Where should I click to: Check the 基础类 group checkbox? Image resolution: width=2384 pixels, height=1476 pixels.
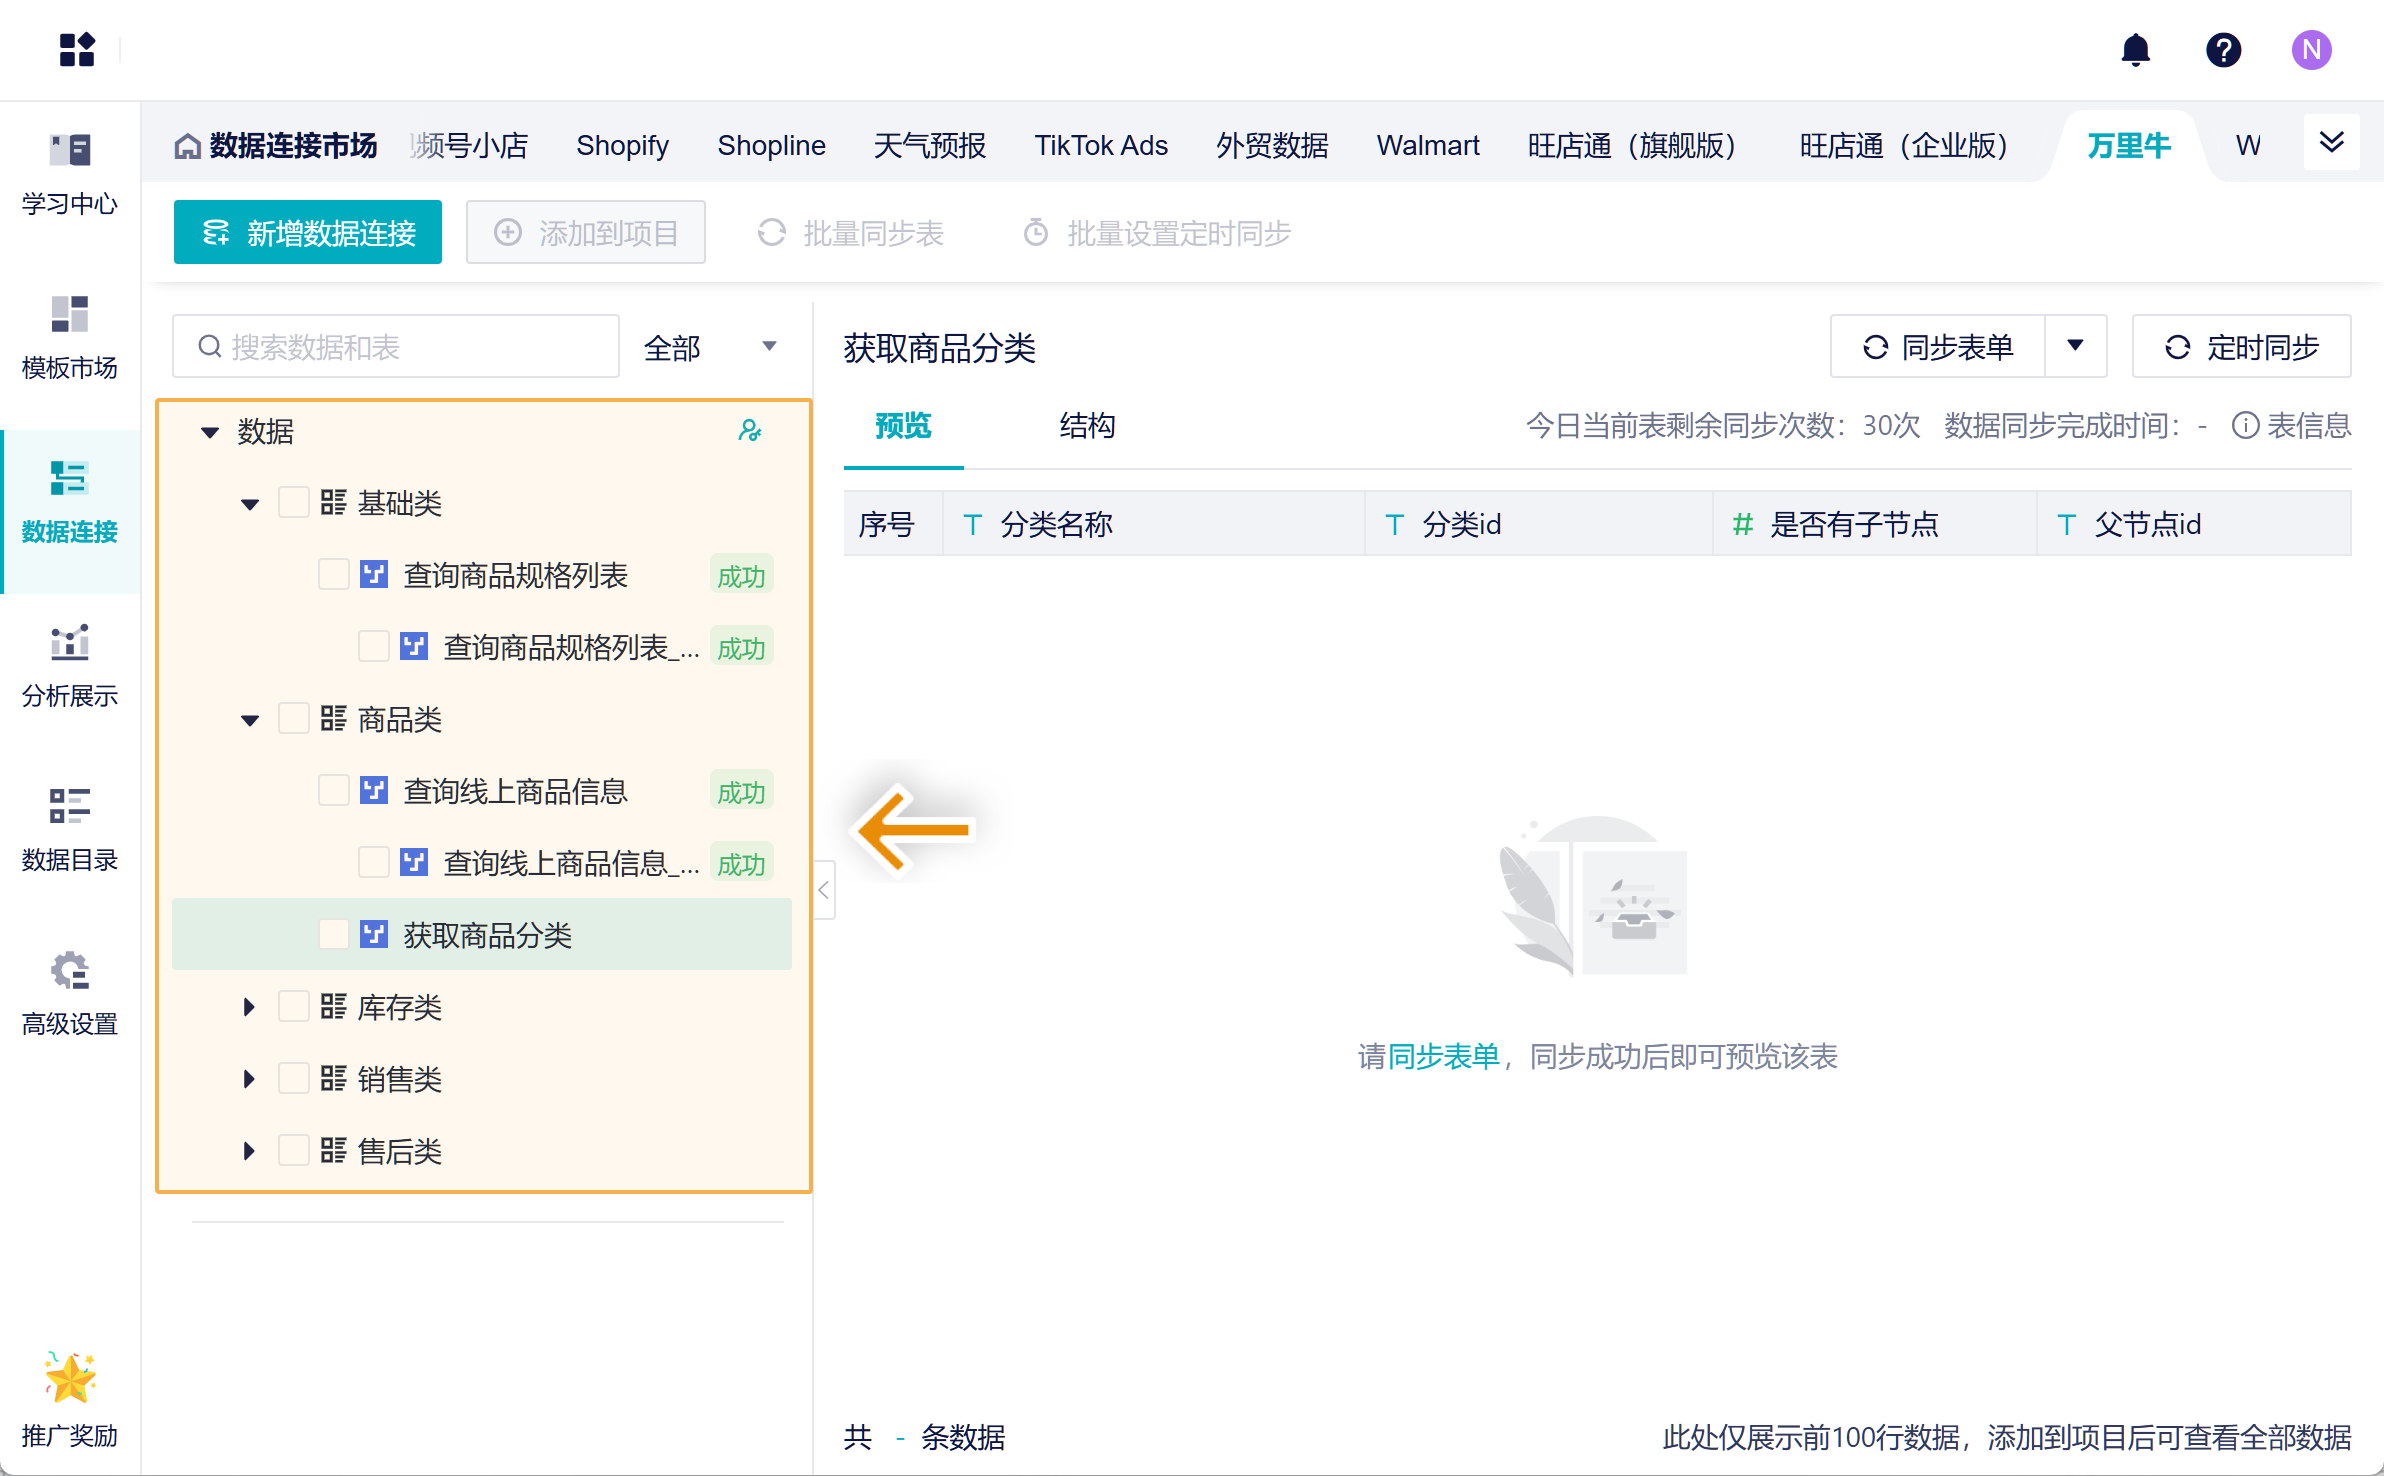293,502
